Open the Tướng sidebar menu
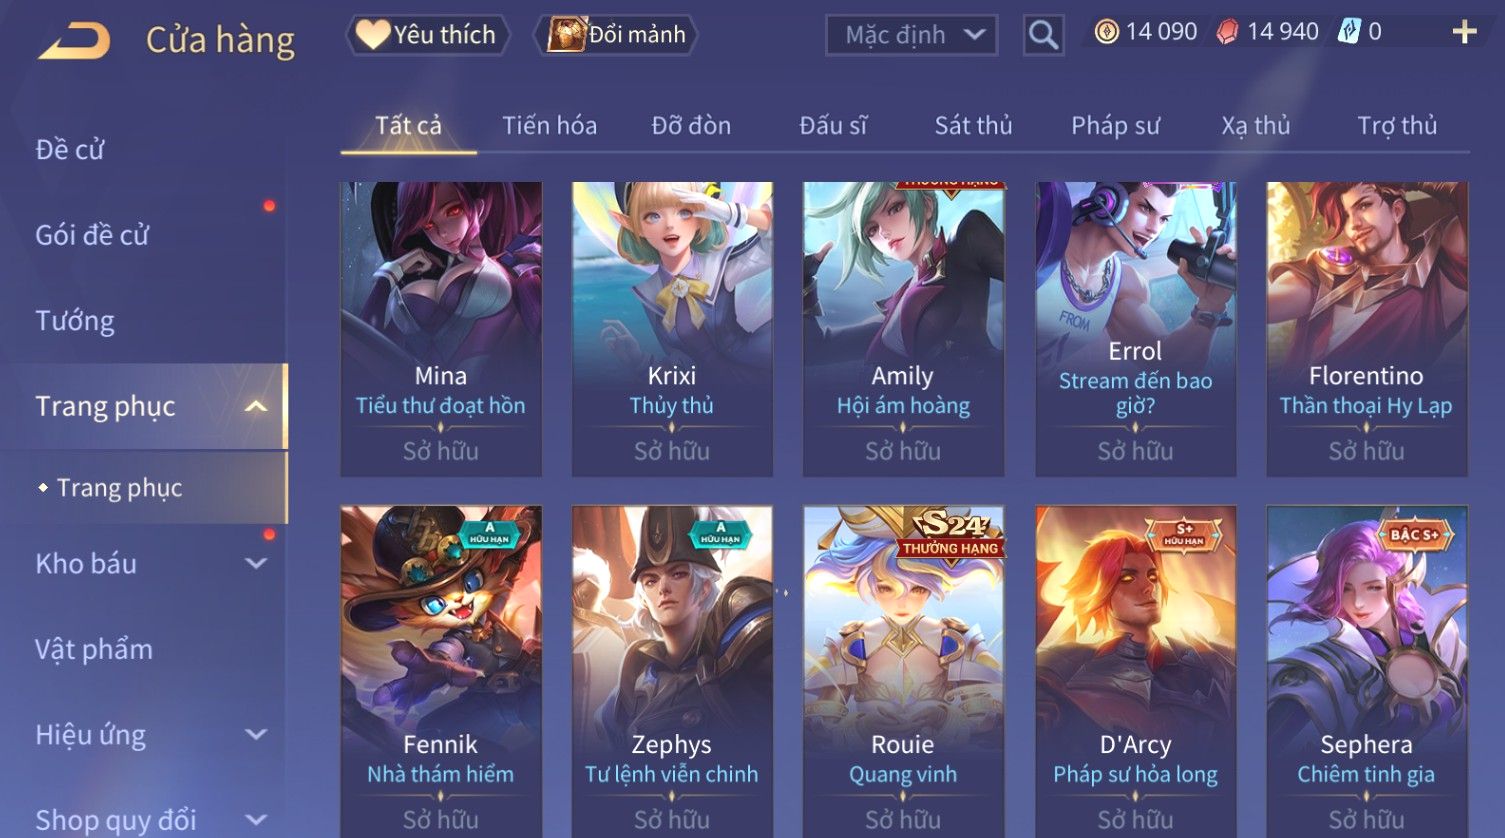The height and width of the screenshot is (838, 1505). (x=75, y=321)
